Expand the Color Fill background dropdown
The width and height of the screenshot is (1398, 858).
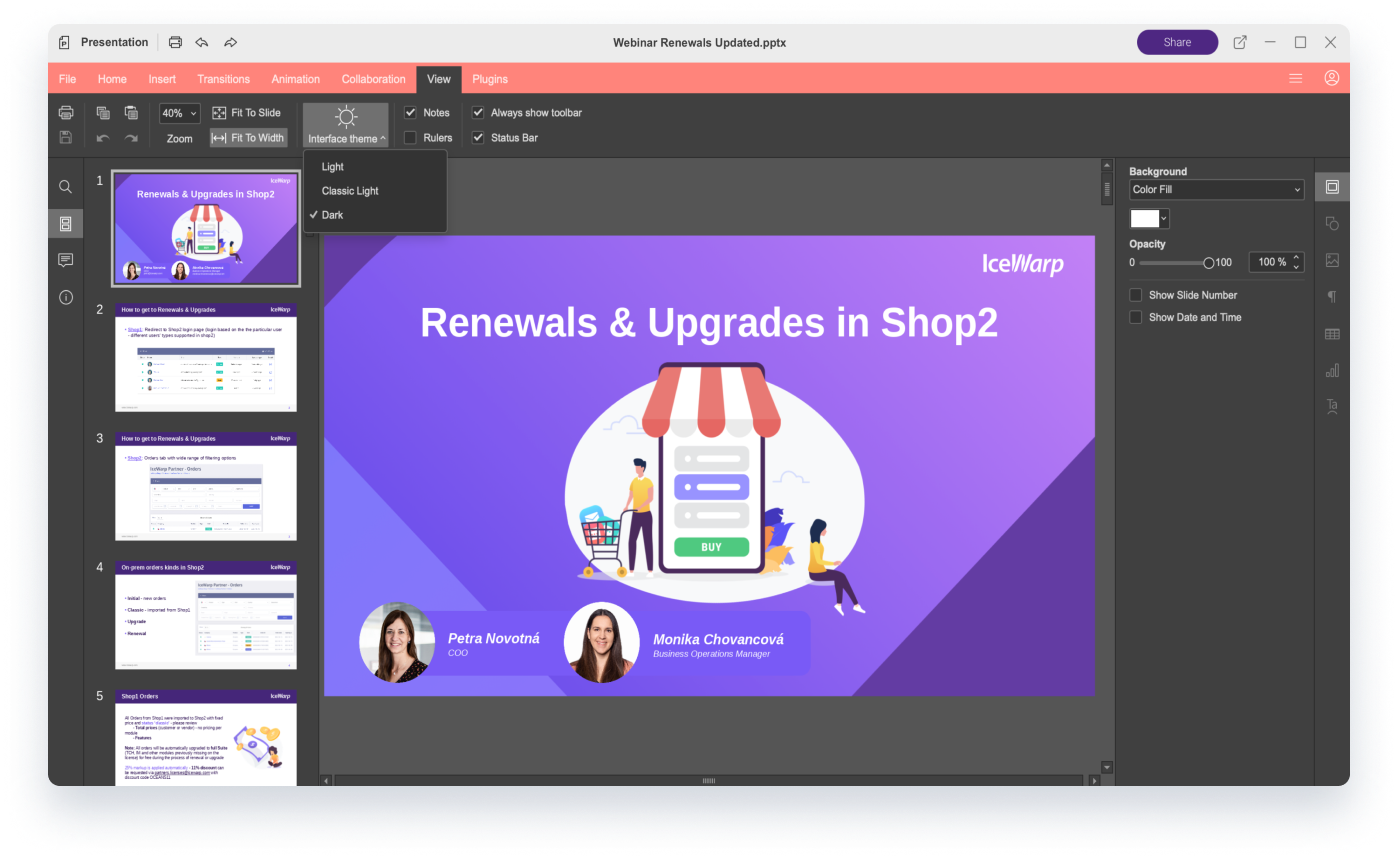(x=1216, y=190)
